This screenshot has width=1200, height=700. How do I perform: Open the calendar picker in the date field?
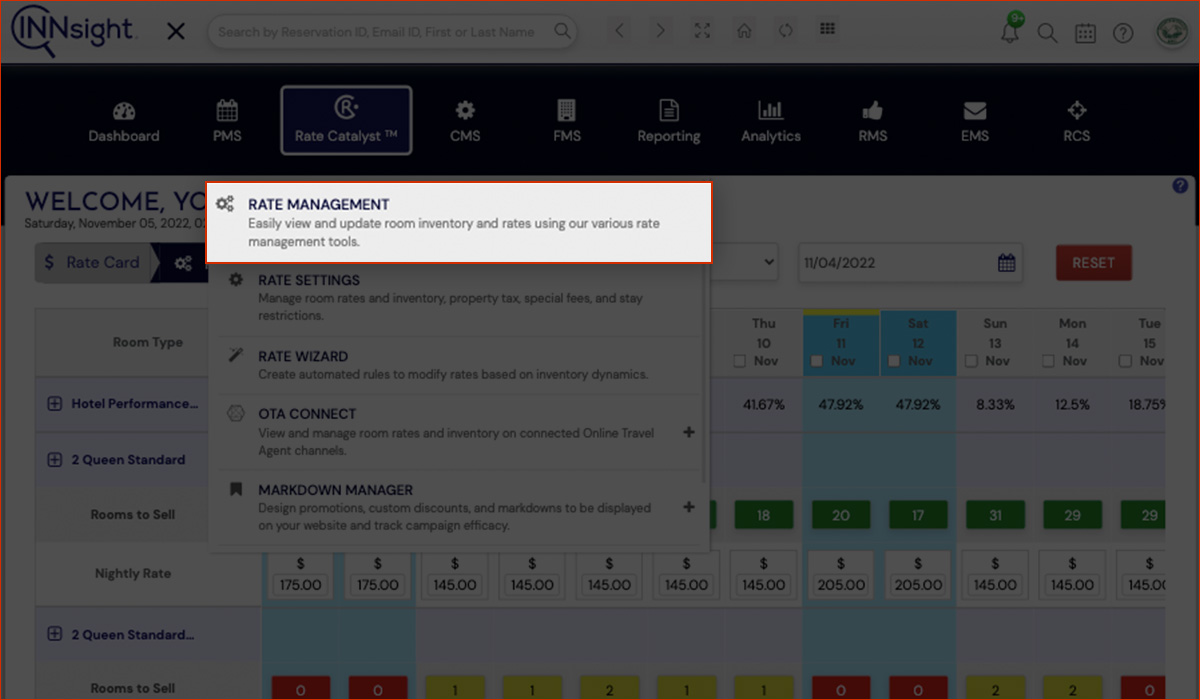point(1007,263)
